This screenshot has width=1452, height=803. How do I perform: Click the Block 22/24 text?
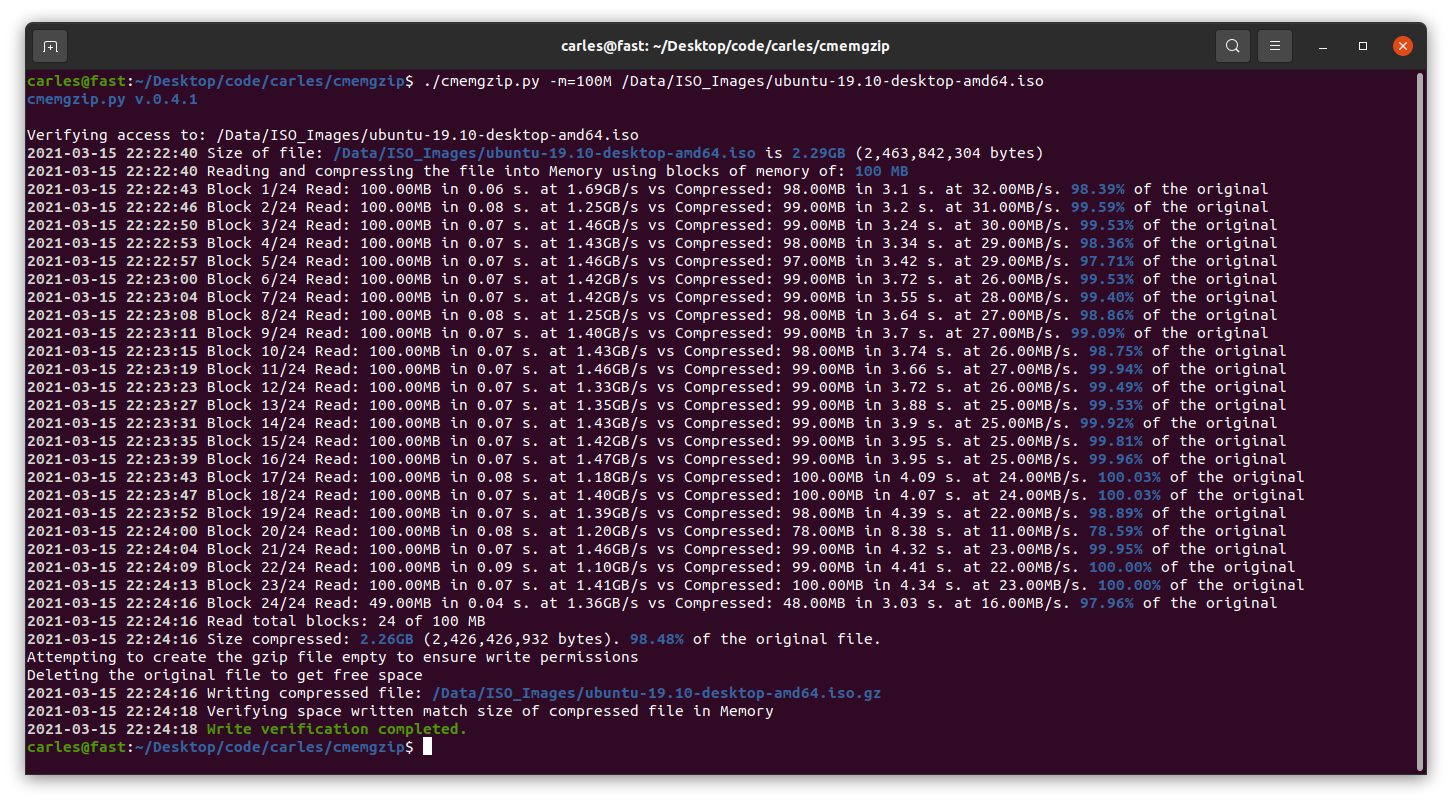[257, 567]
